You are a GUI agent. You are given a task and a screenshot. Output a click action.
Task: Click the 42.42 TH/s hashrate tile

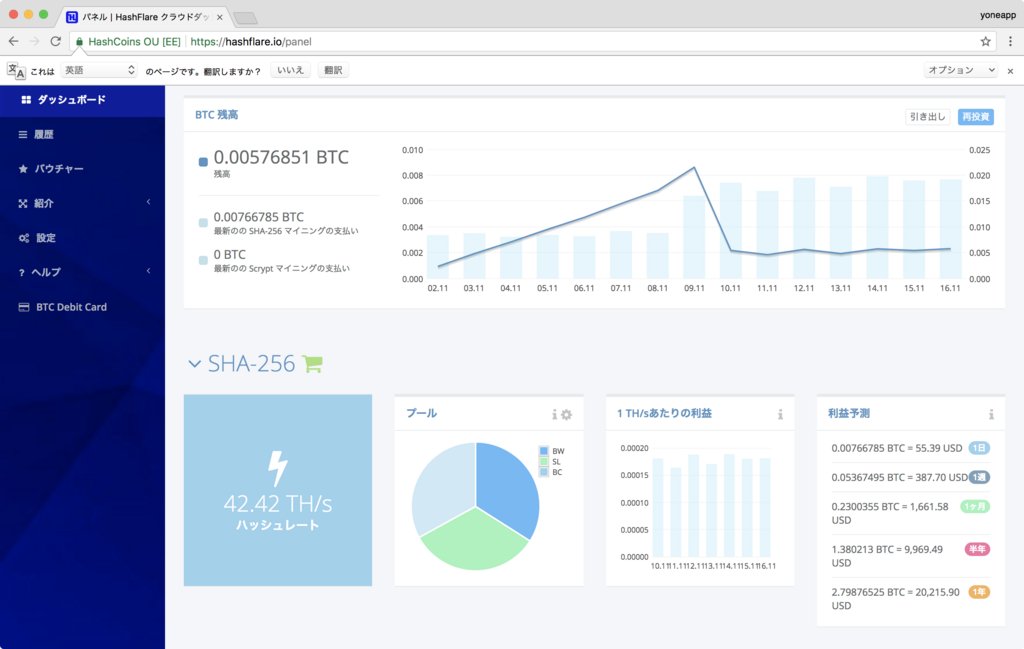click(x=278, y=490)
